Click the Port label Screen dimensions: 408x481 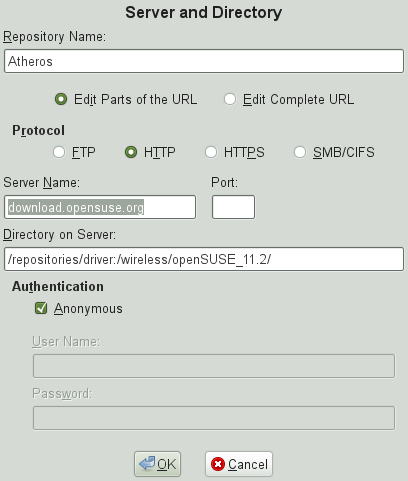coord(225,183)
